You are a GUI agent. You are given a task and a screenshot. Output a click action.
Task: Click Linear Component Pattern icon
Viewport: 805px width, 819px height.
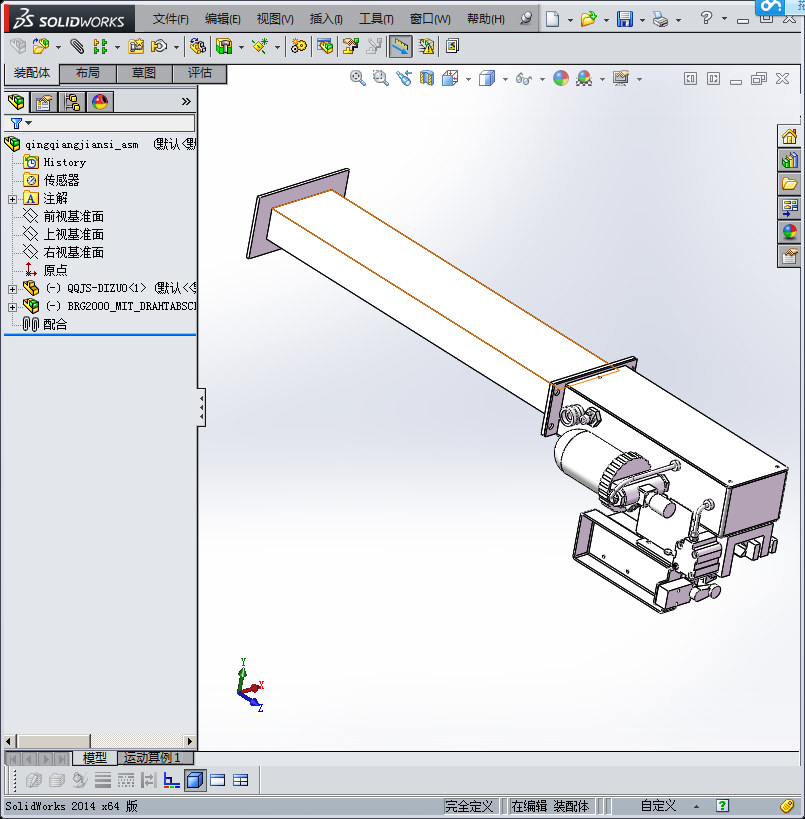(x=100, y=46)
